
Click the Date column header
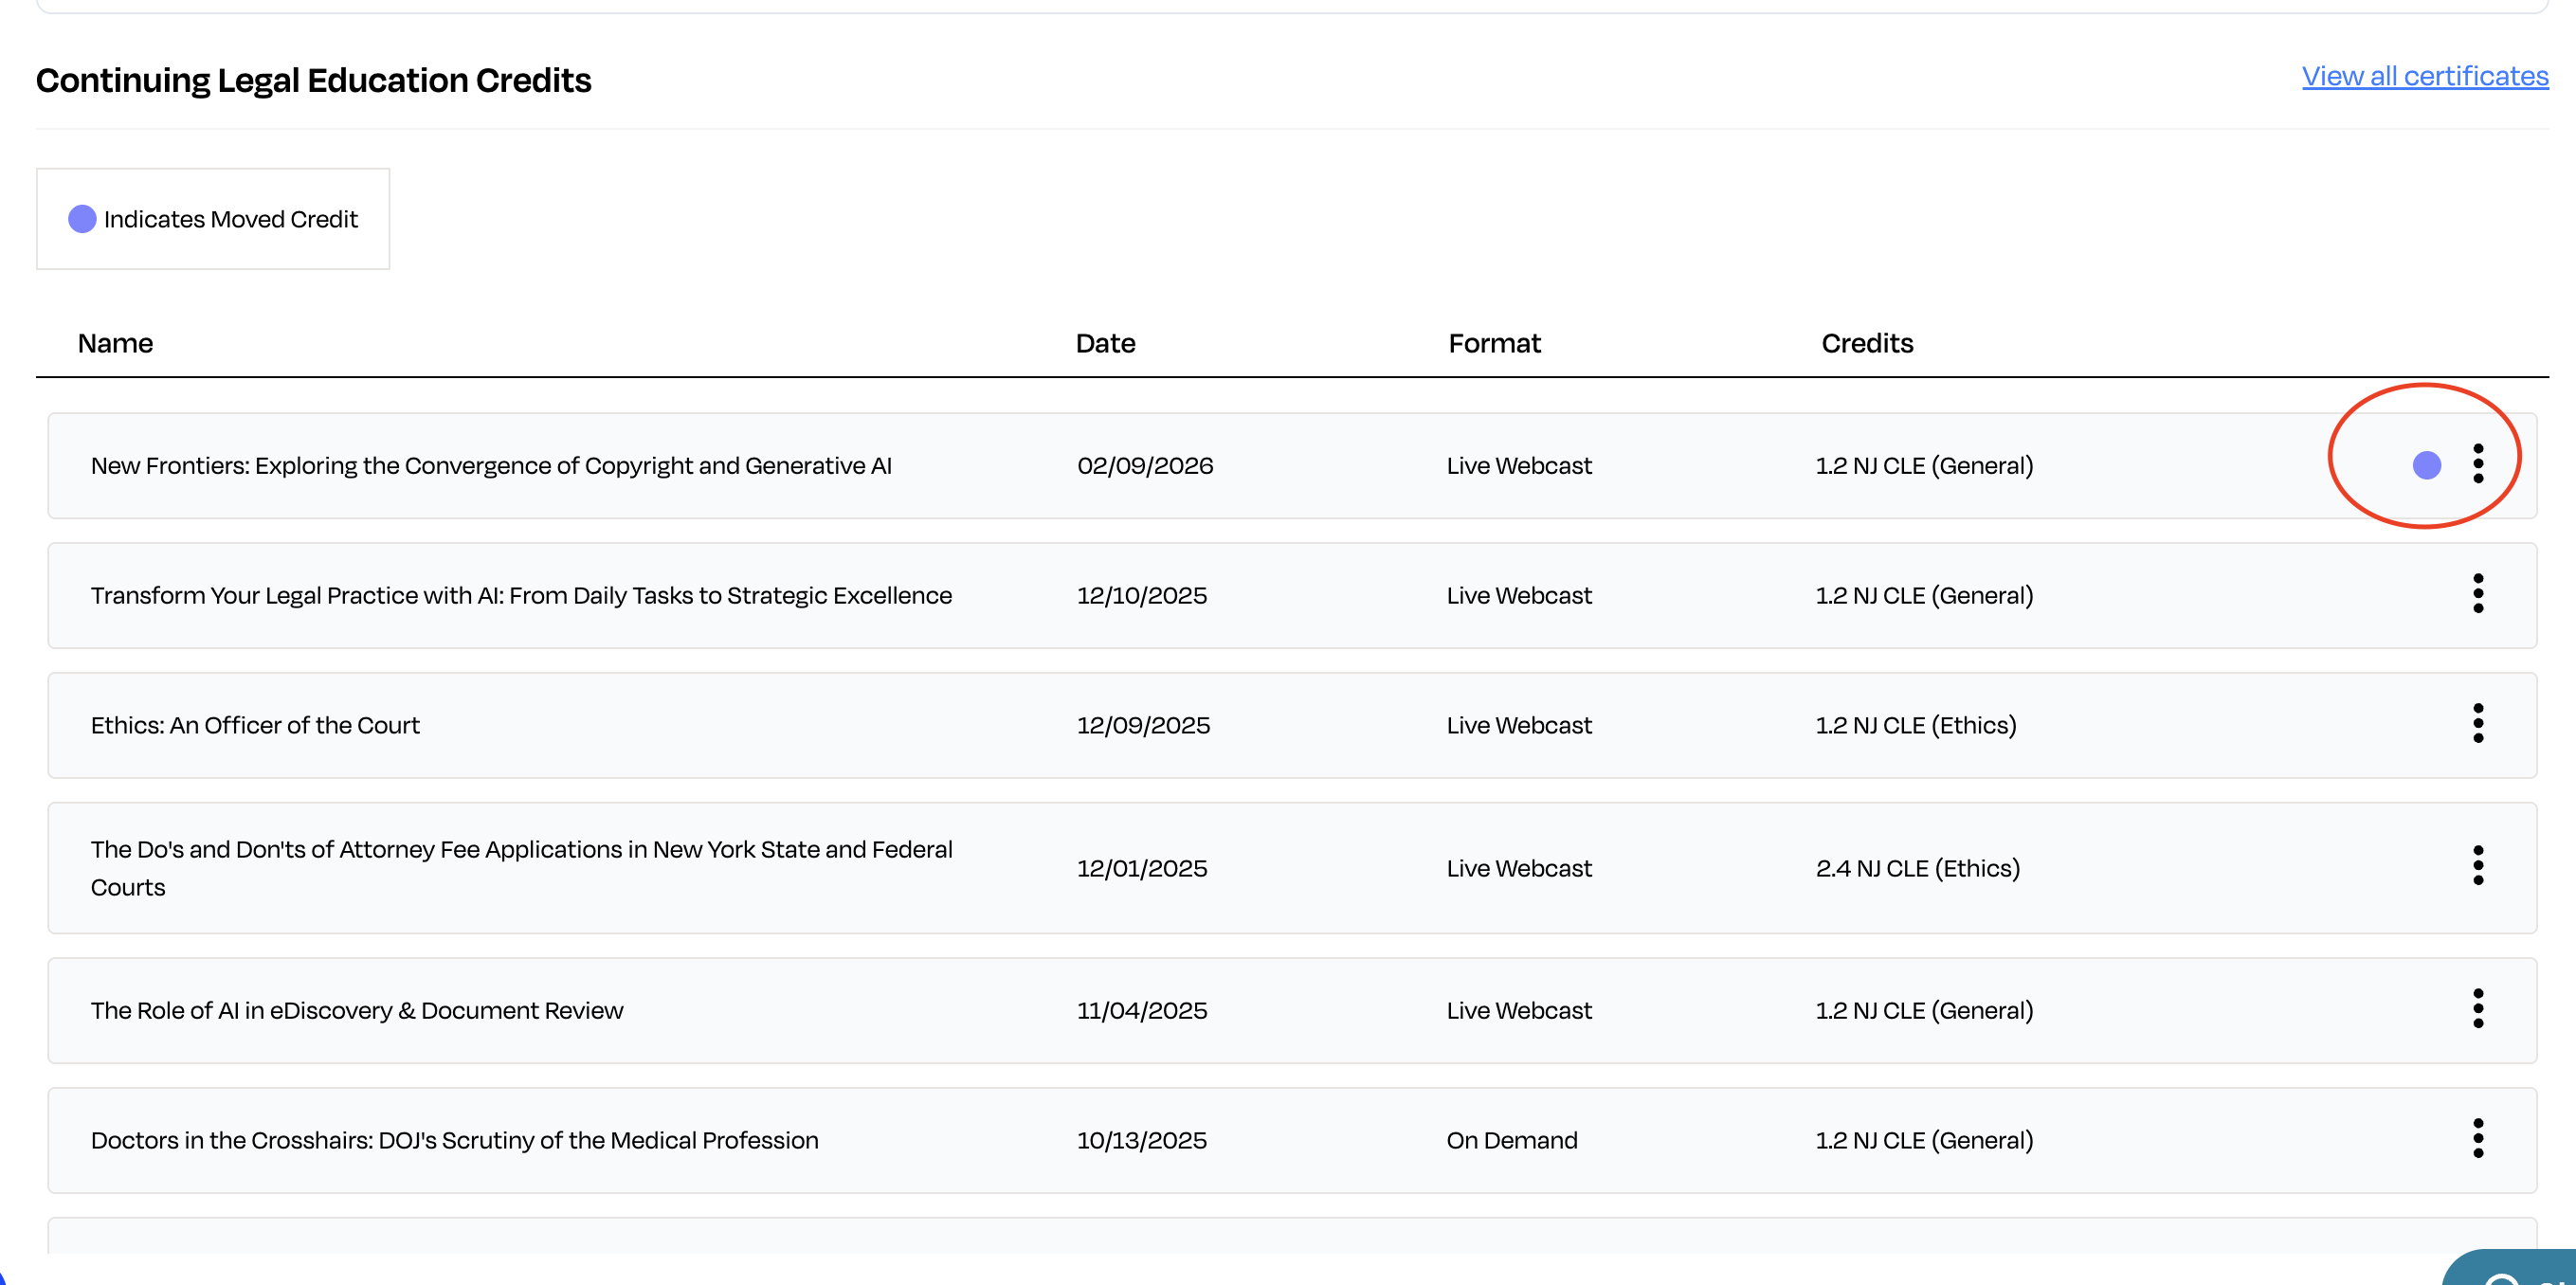click(x=1105, y=343)
